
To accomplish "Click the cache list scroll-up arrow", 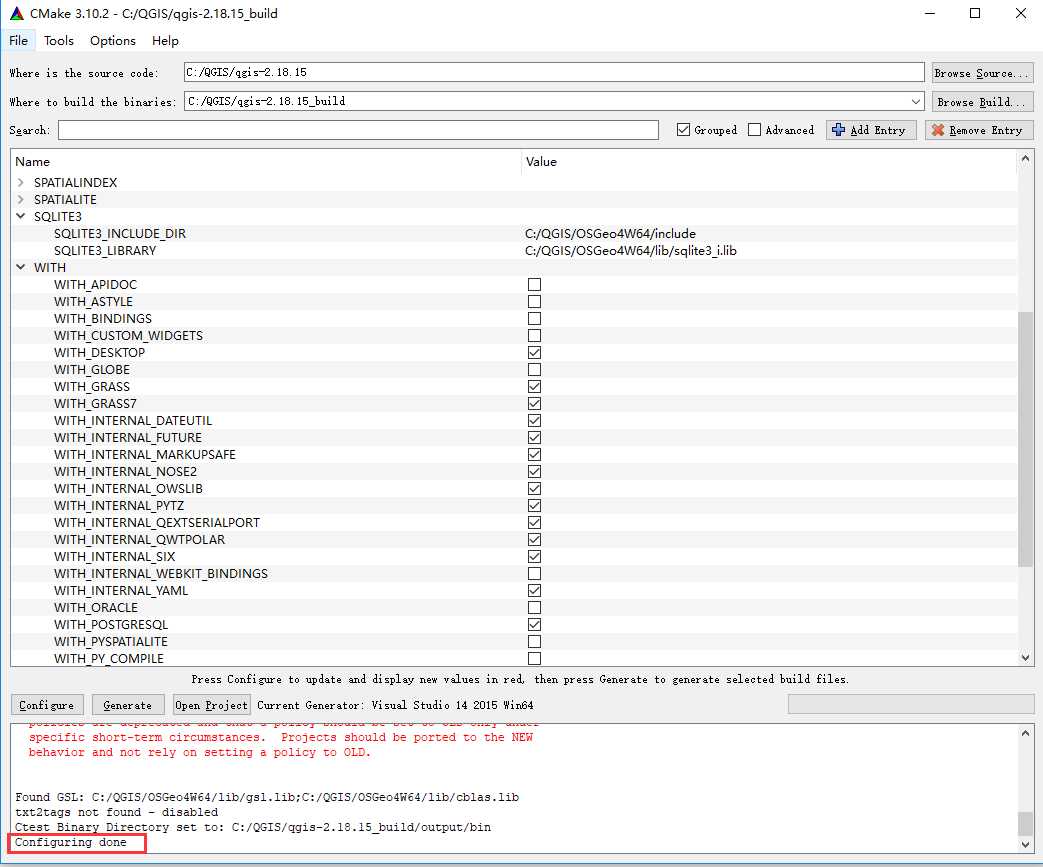I will point(1025,159).
